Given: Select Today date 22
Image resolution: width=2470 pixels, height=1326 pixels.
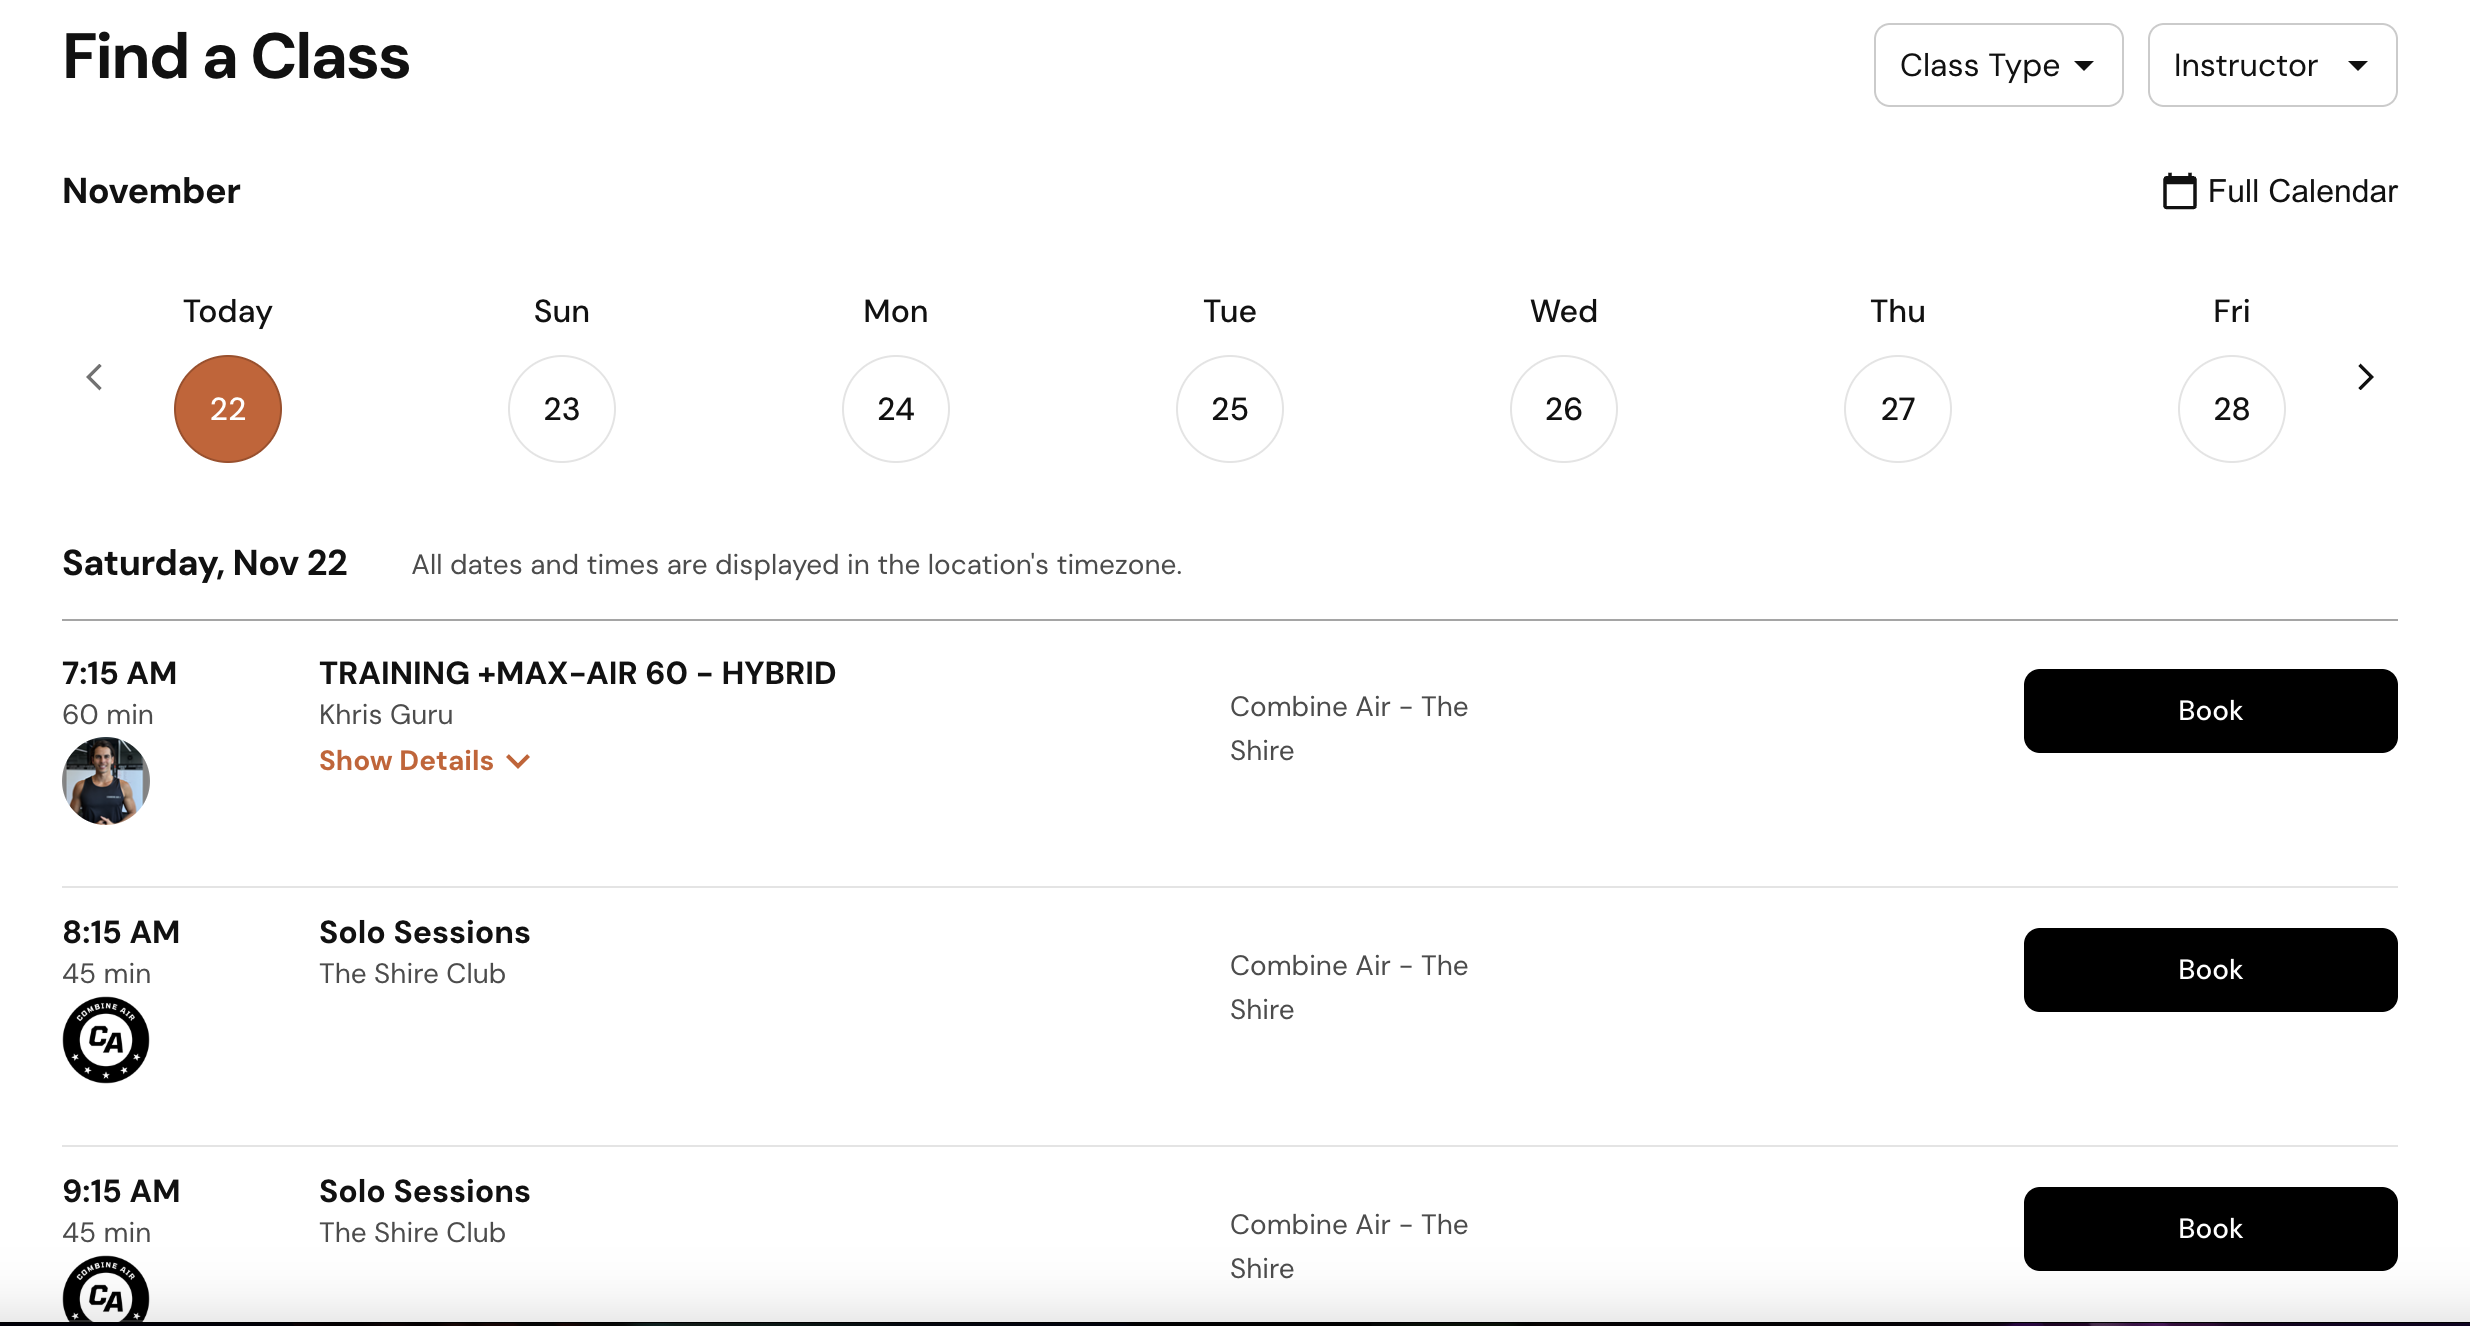Looking at the screenshot, I should [x=228, y=409].
